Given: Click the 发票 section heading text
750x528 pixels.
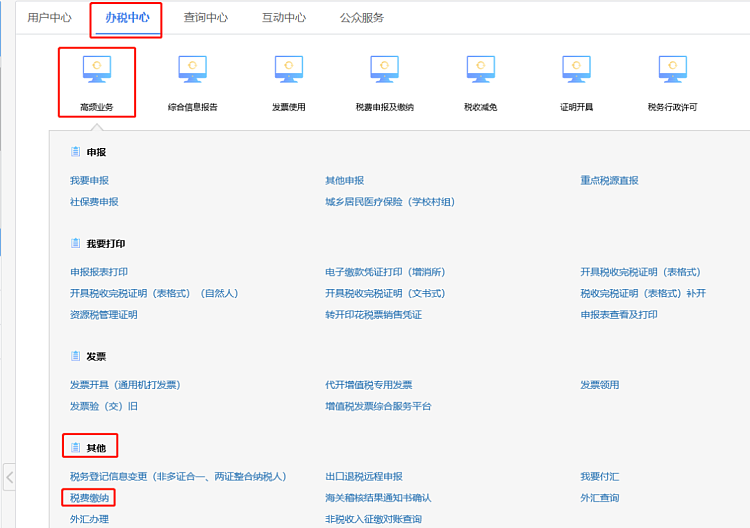Looking at the screenshot, I should point(96,356).
